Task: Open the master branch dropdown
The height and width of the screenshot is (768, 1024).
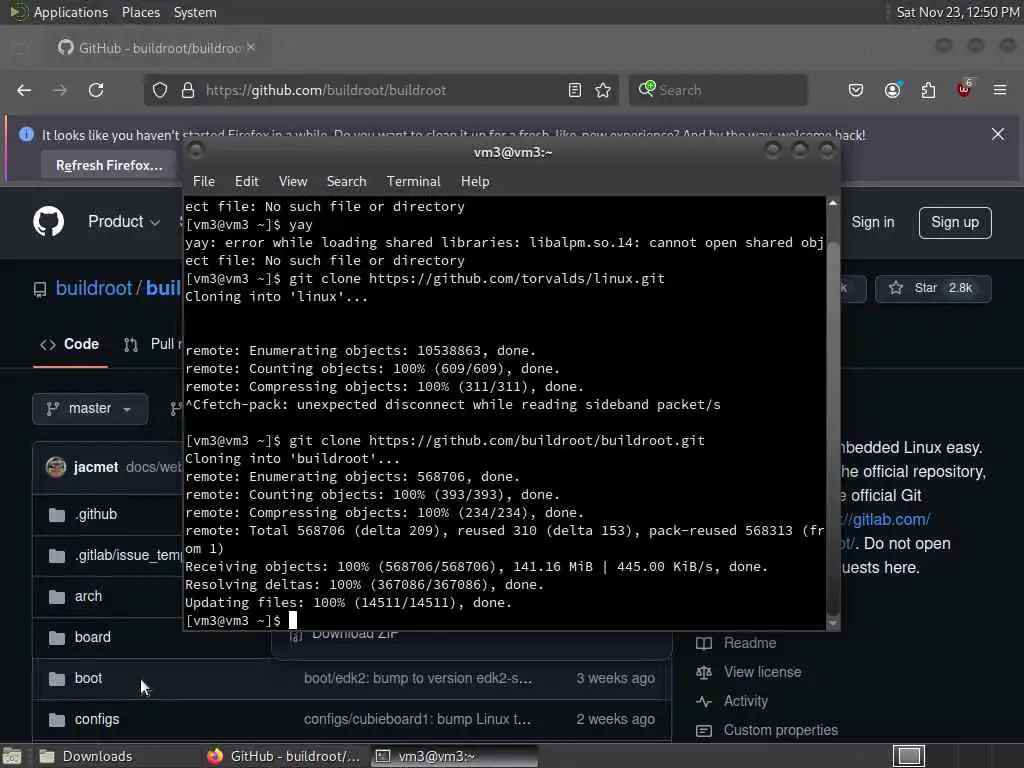Action: tap(90, 409)
